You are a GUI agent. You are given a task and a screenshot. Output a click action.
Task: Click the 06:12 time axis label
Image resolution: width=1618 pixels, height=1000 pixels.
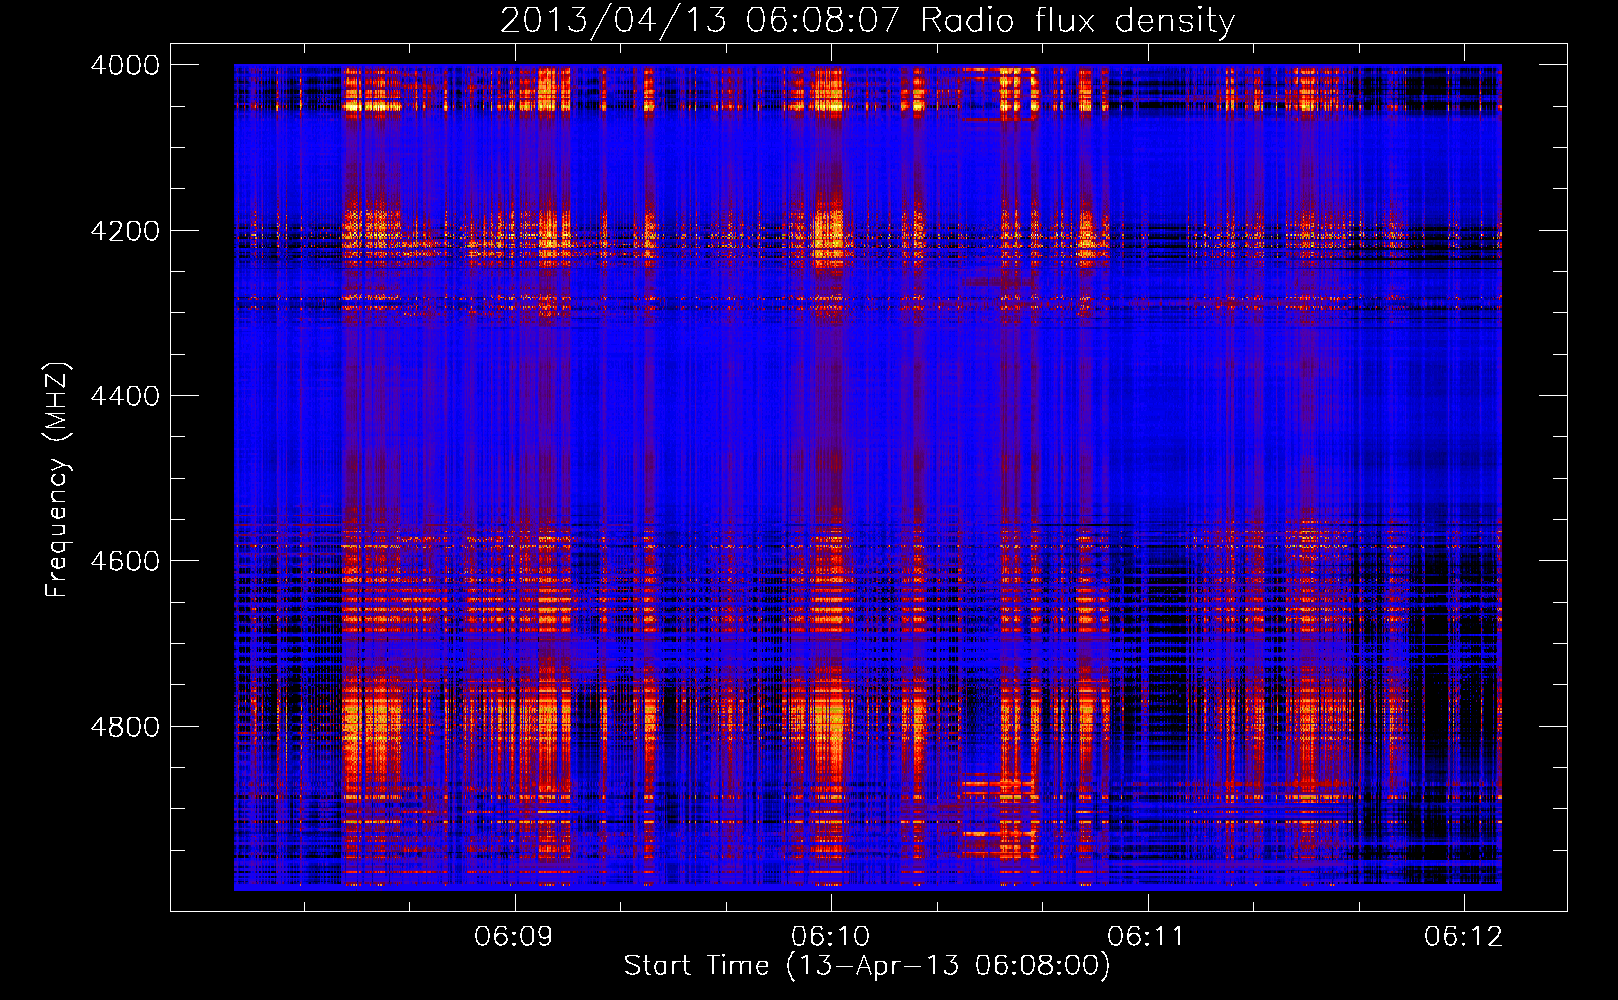pyautogui.click(x=1464, y=936)
